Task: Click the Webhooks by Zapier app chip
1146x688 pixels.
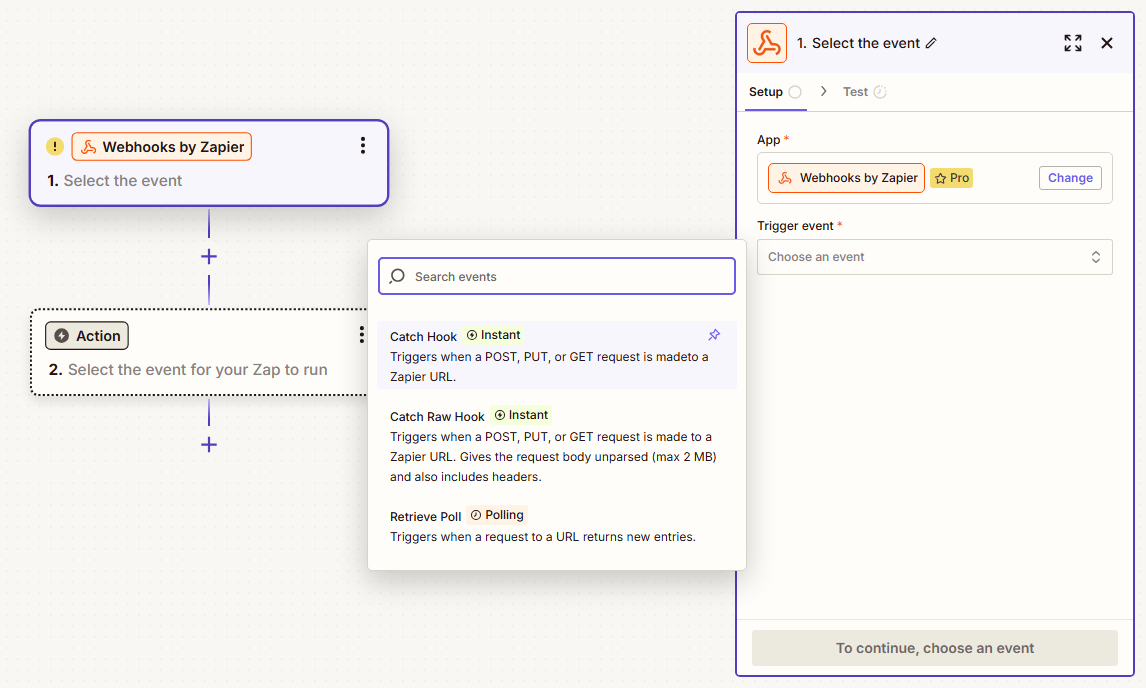Action: tap(846, 178)
